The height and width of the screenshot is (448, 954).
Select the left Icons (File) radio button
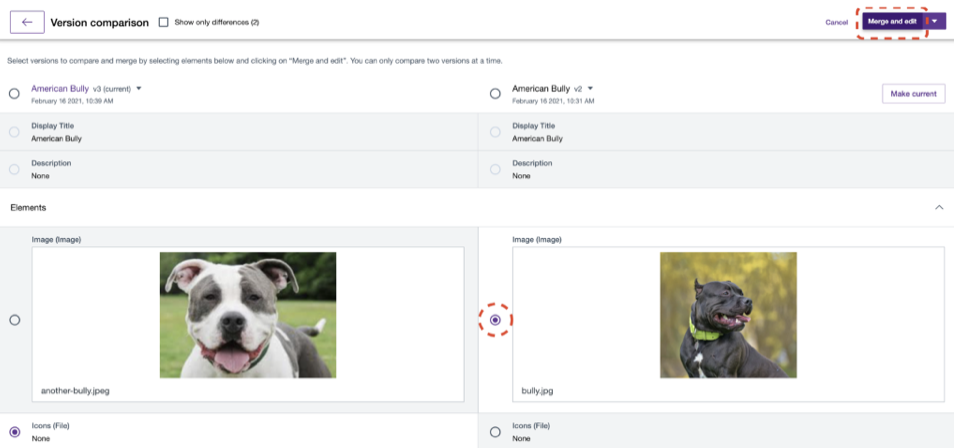[x=14, y=432]
